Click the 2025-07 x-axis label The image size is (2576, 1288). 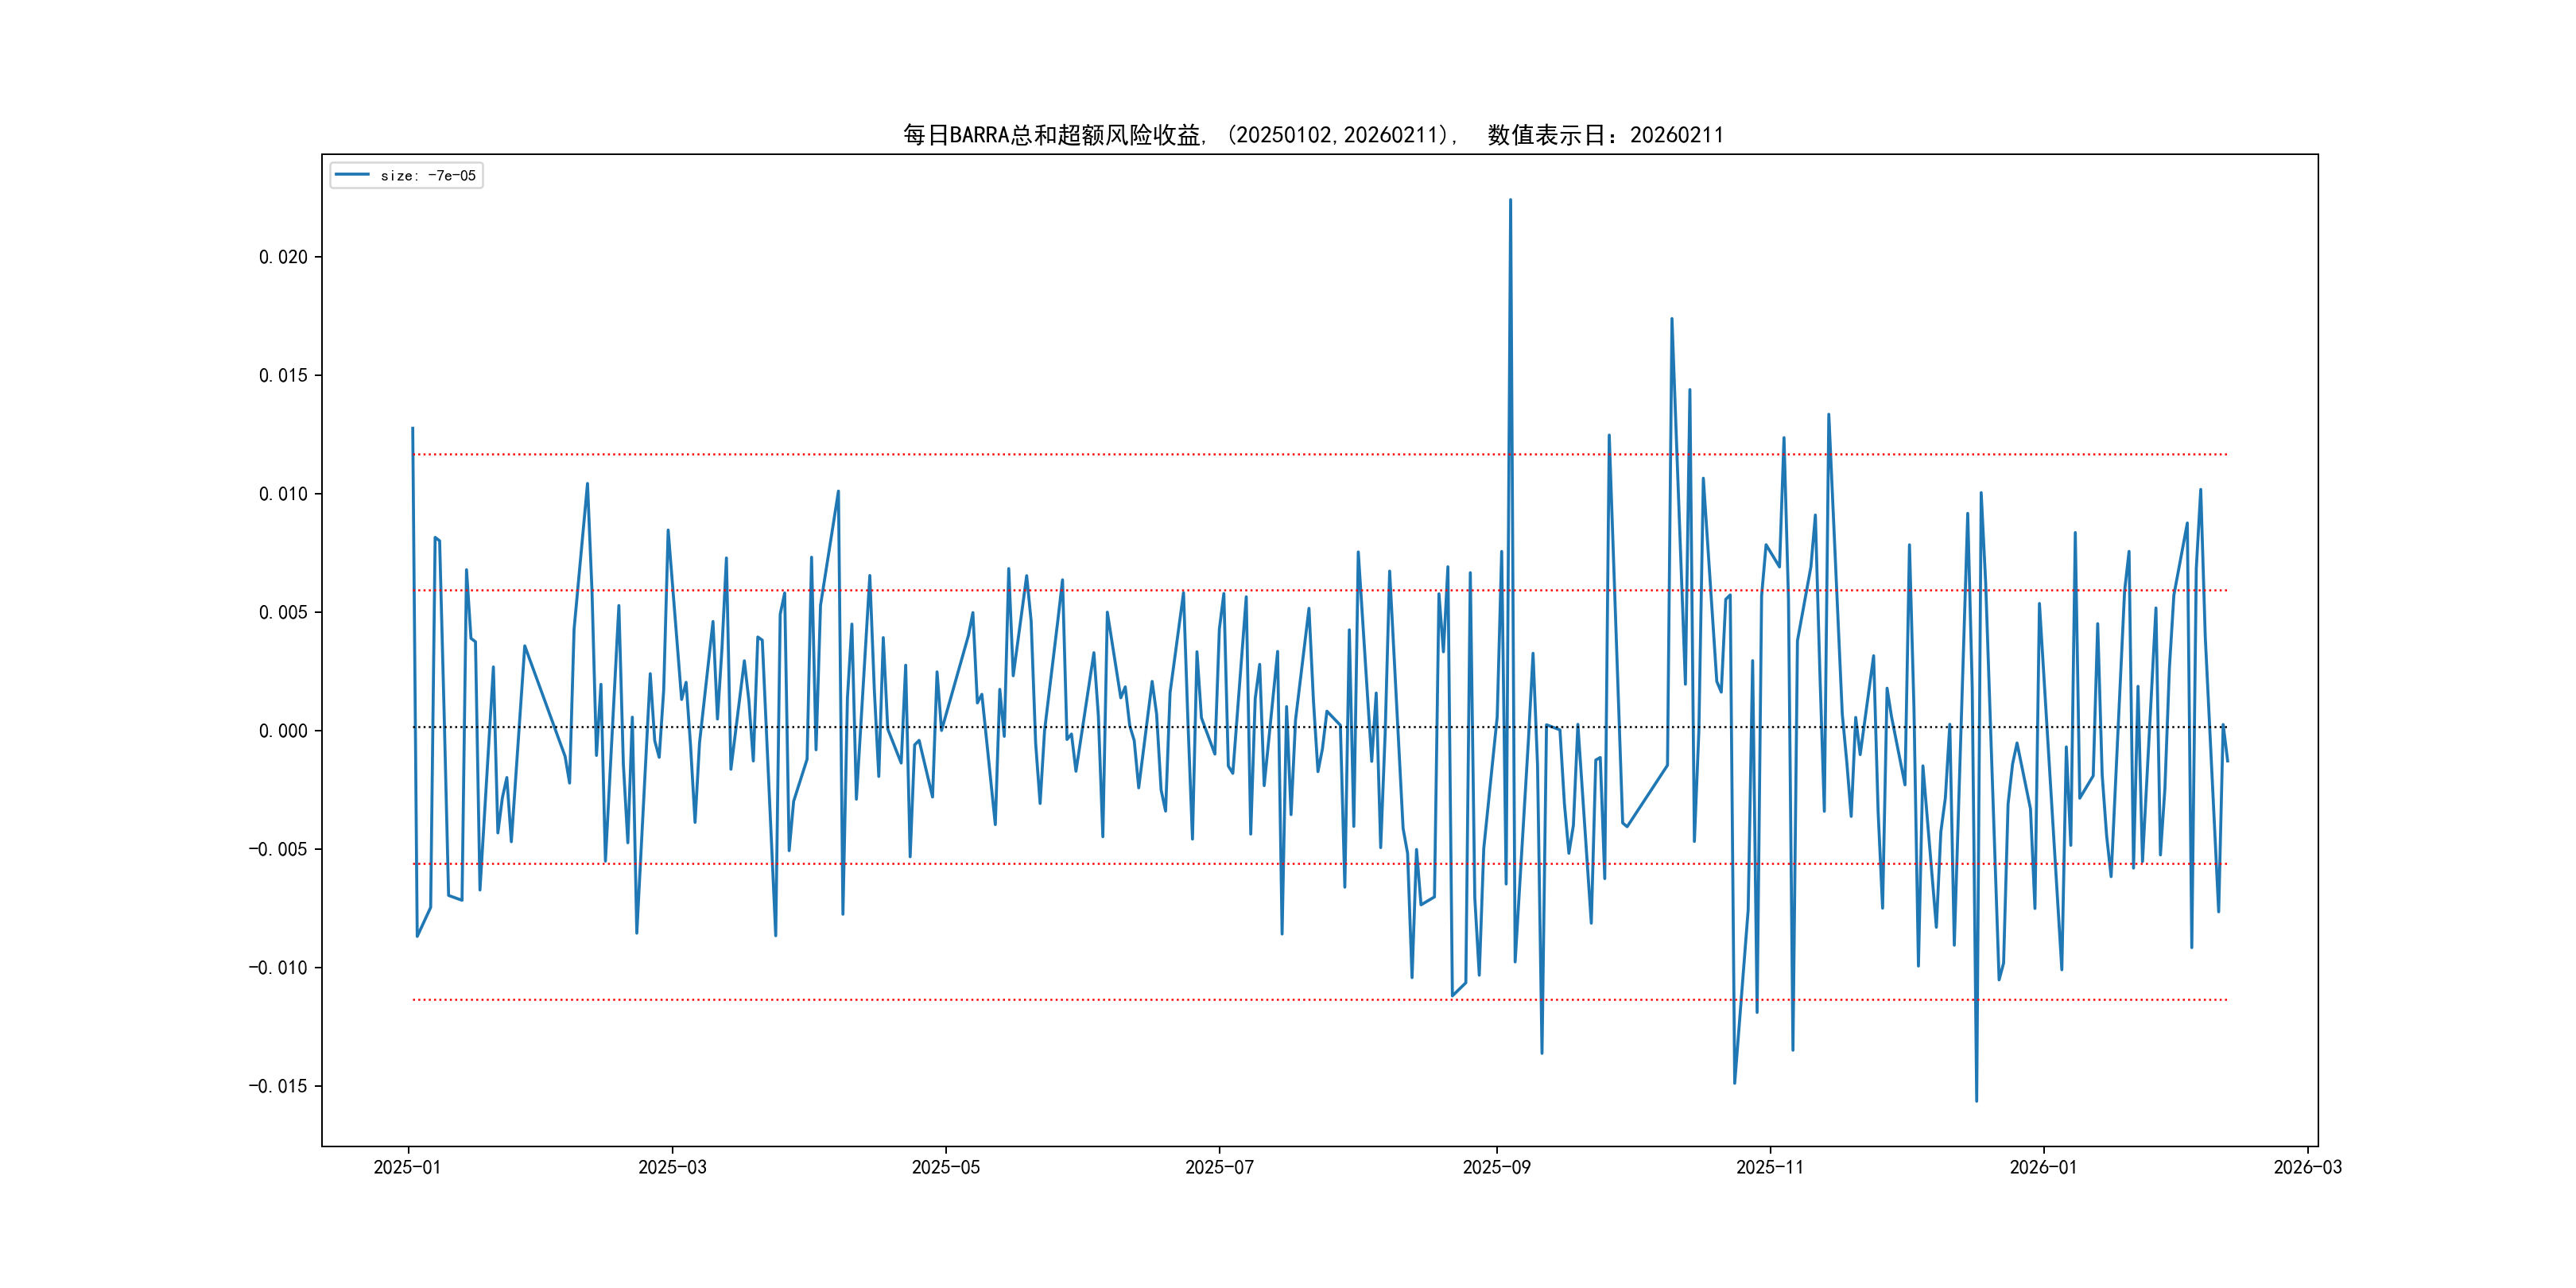[x=1219, y=1167]
